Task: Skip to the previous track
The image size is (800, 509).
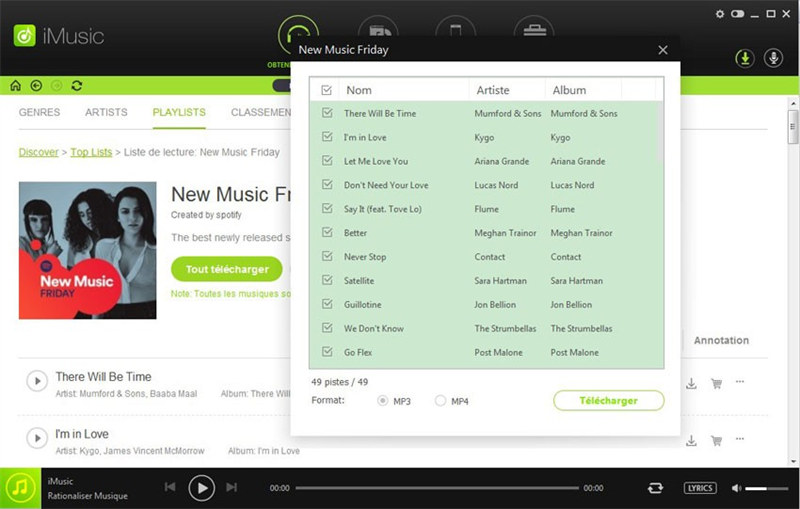Action: (170, 487)
